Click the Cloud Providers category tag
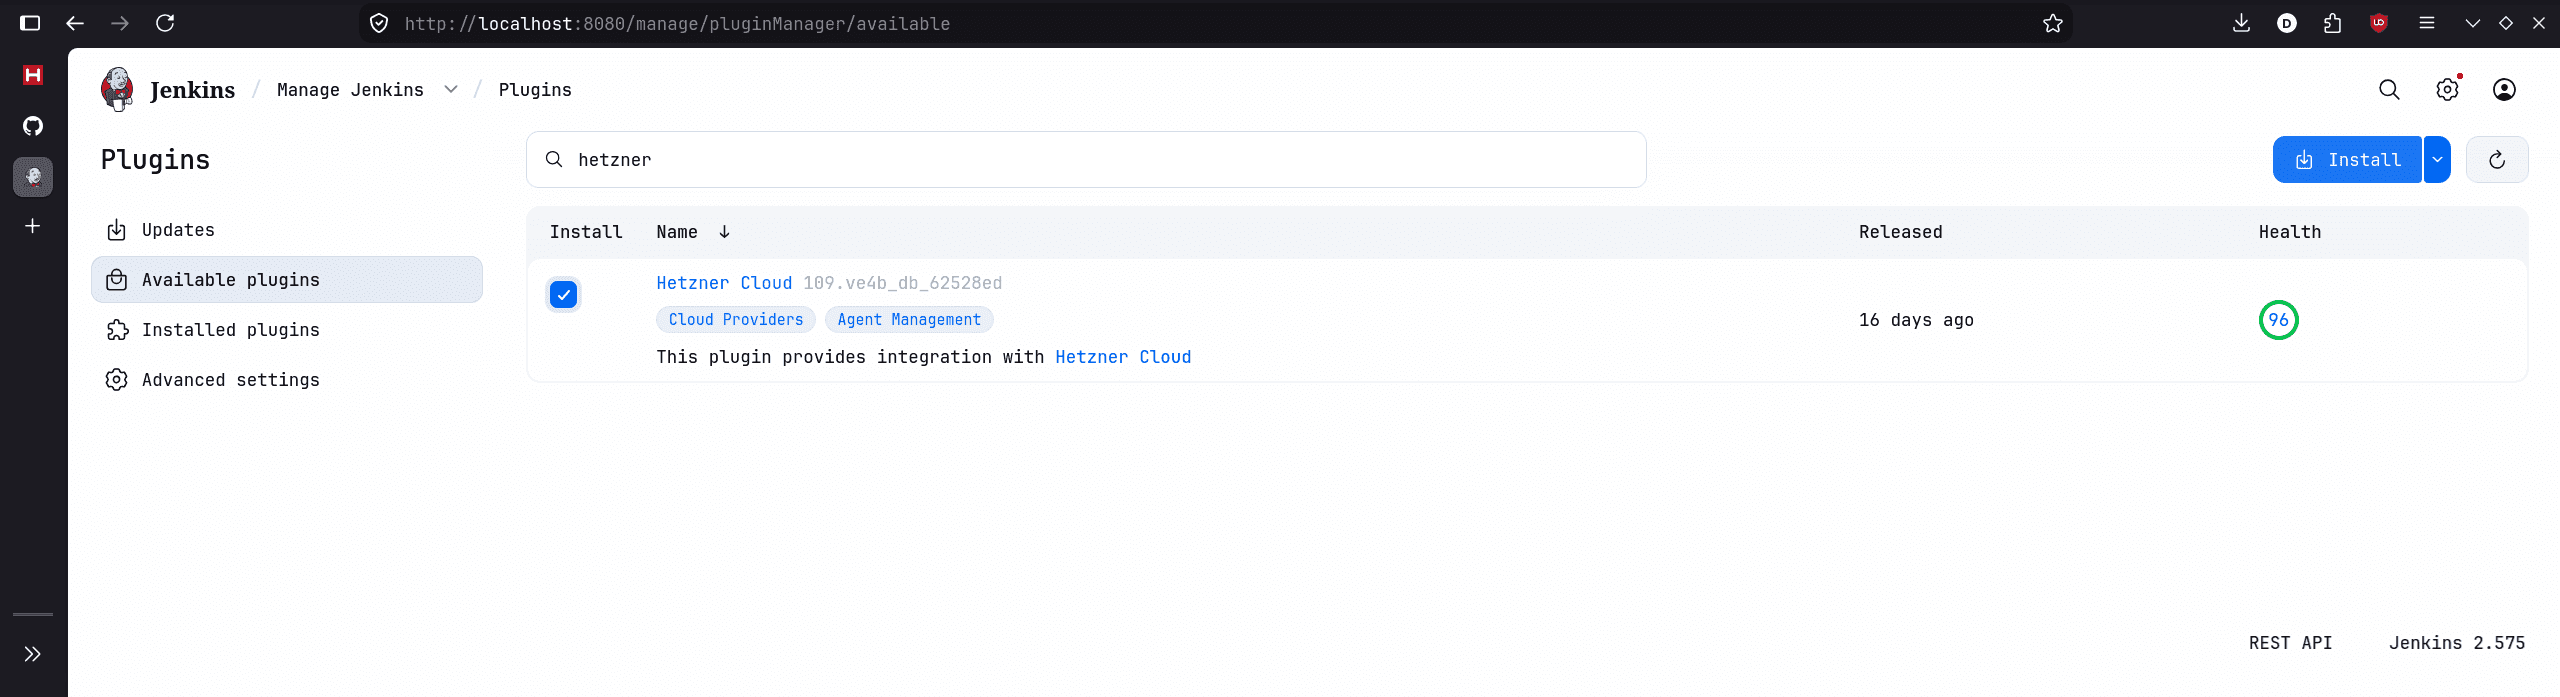The width and height of the screenshot is (2560, 697). pos(736,320)
